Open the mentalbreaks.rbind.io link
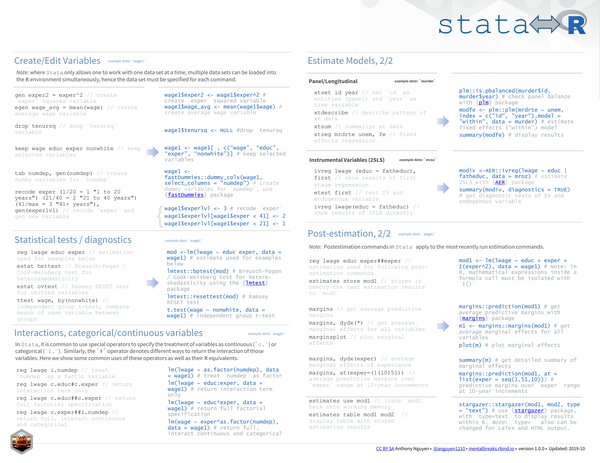 point(491,448)
